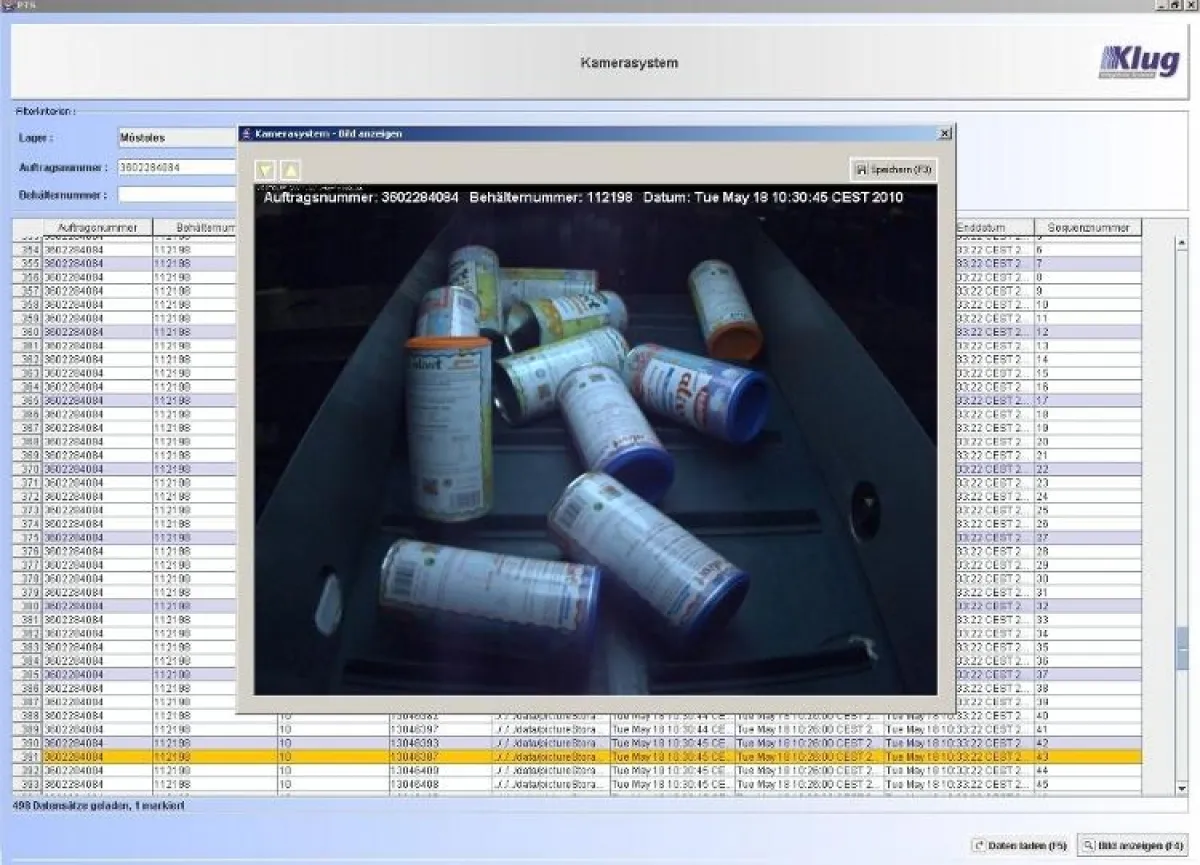
Task: Click the Klug company logo
Action: pos(1139,62)
